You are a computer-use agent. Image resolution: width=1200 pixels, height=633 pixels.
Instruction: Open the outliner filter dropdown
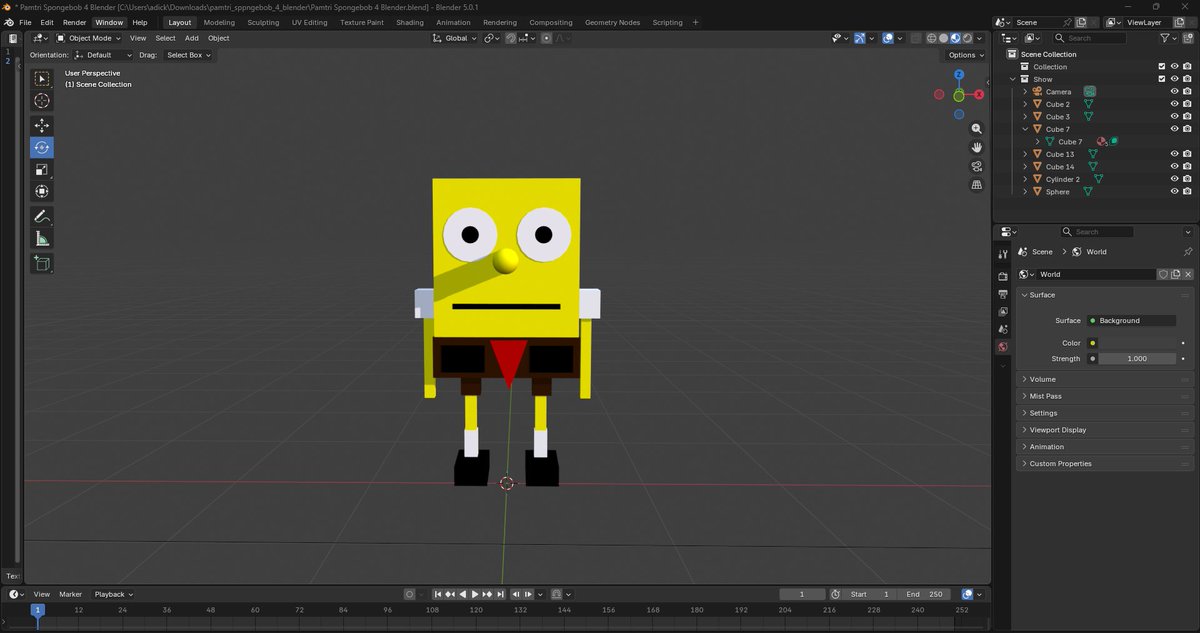(x=1167, y=38)
